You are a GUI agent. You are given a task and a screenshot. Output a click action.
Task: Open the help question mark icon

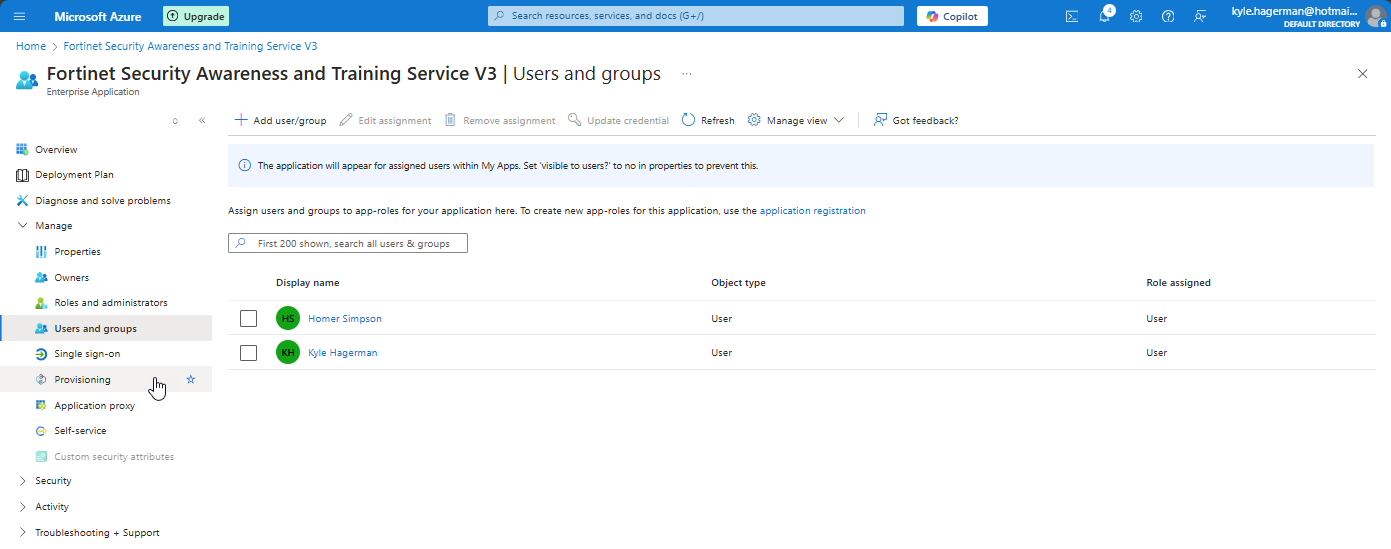[1168, 16]
